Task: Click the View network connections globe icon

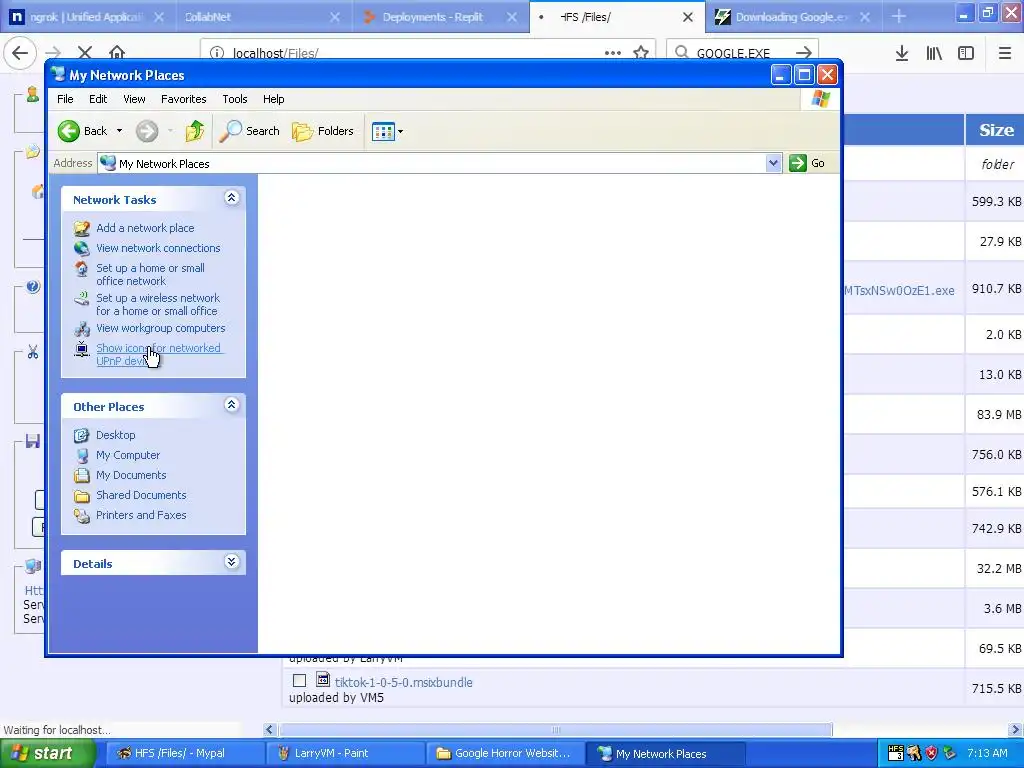Action: (x=82, y=248)
